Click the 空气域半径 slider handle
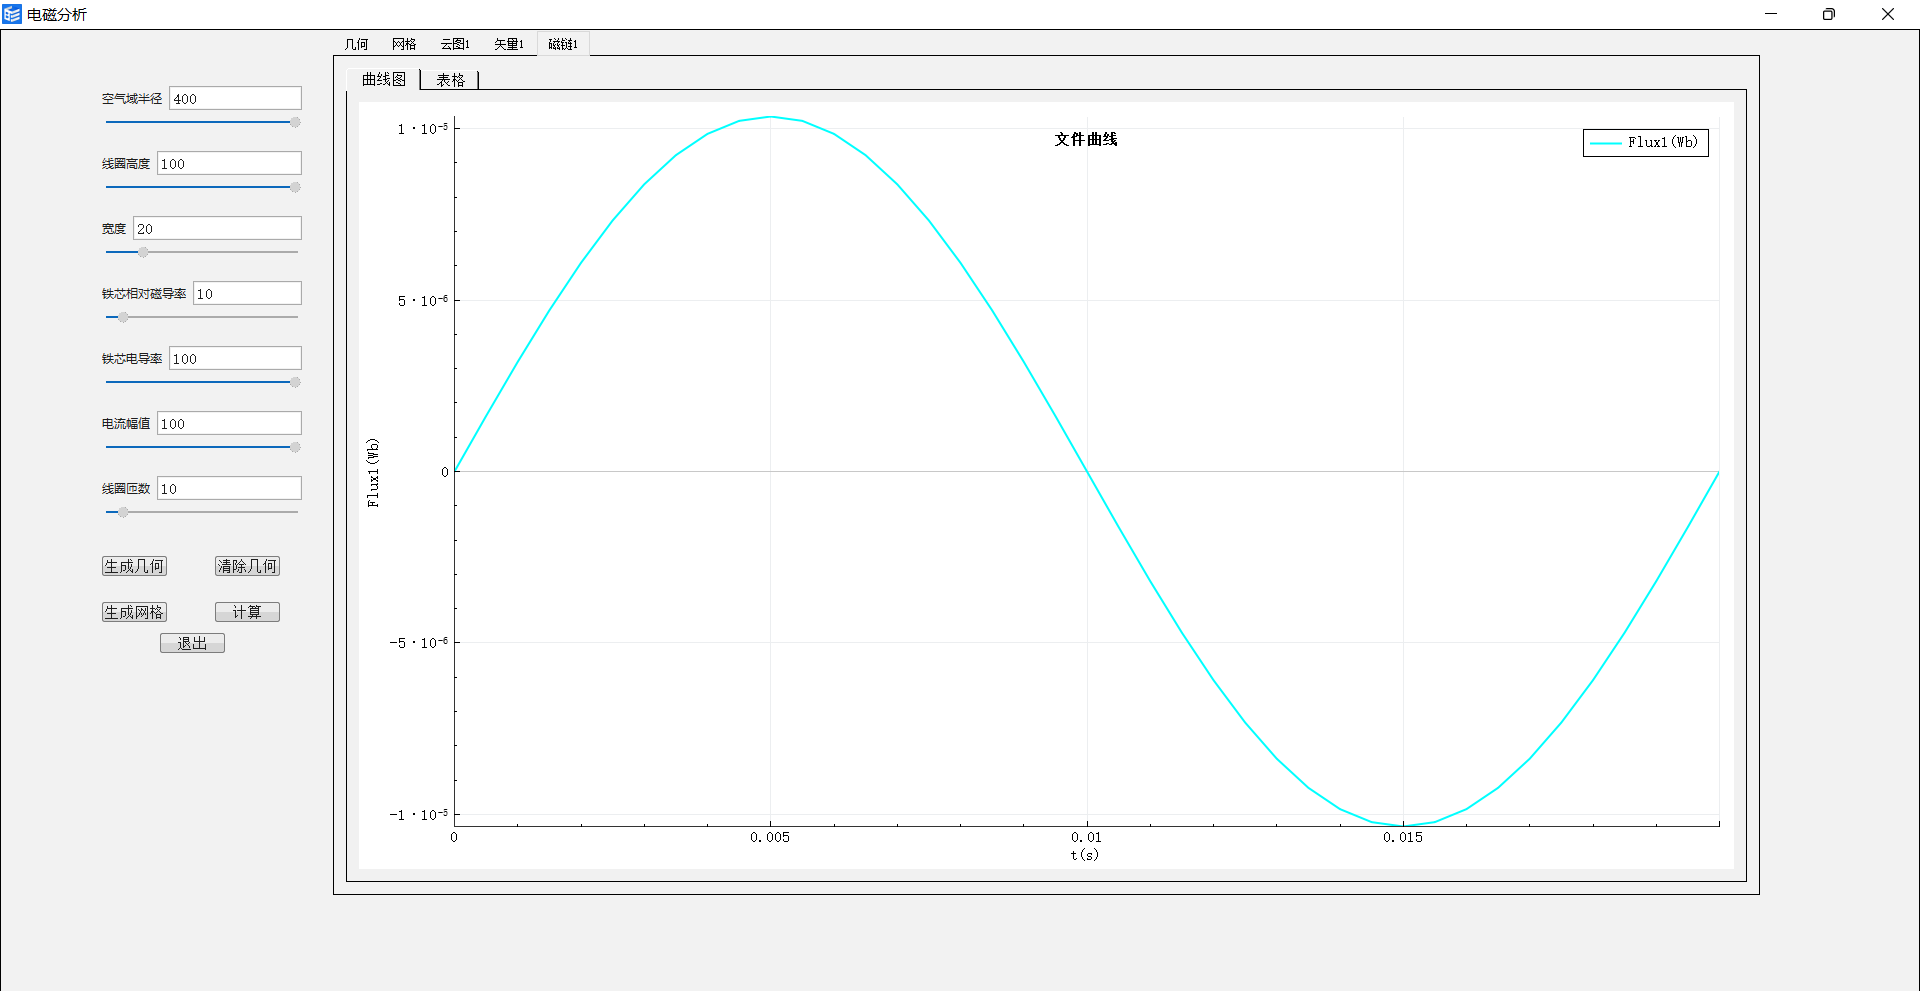This screenshot has width=1920, height=991. click(295, 122)
